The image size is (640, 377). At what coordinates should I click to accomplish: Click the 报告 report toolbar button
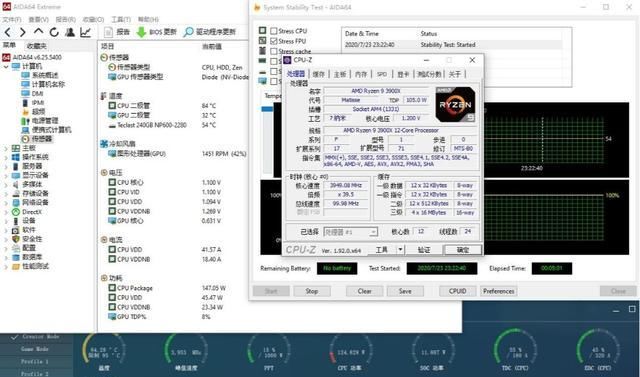(117, 32)
